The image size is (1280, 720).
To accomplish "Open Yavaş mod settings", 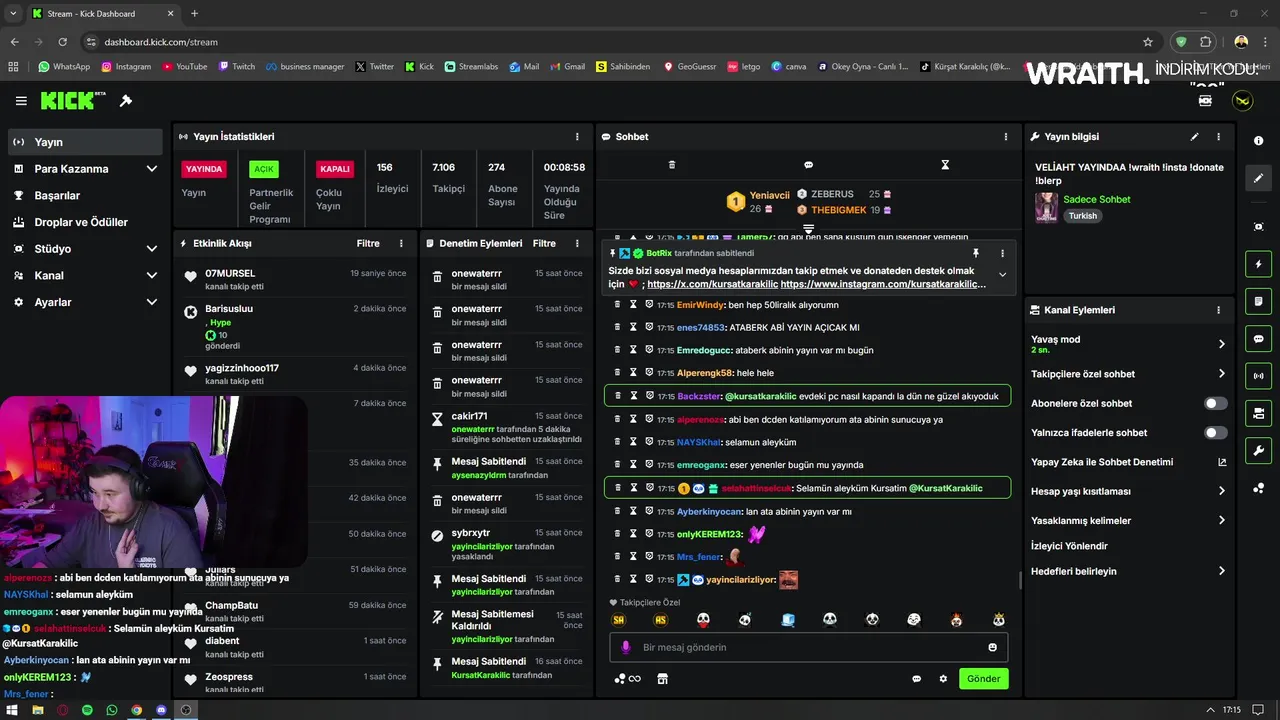I will 1129,344.
